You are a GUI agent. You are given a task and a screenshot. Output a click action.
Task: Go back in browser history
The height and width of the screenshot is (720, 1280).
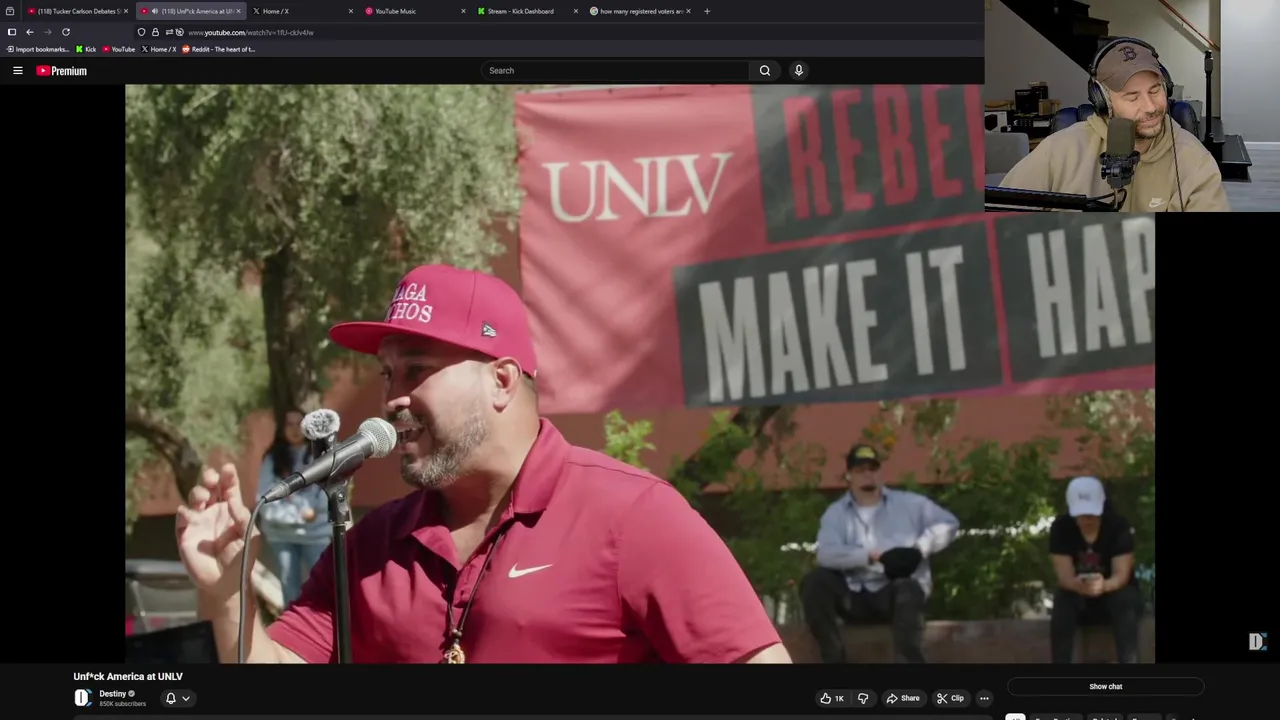pyautogui.click(x=29, y=32)
